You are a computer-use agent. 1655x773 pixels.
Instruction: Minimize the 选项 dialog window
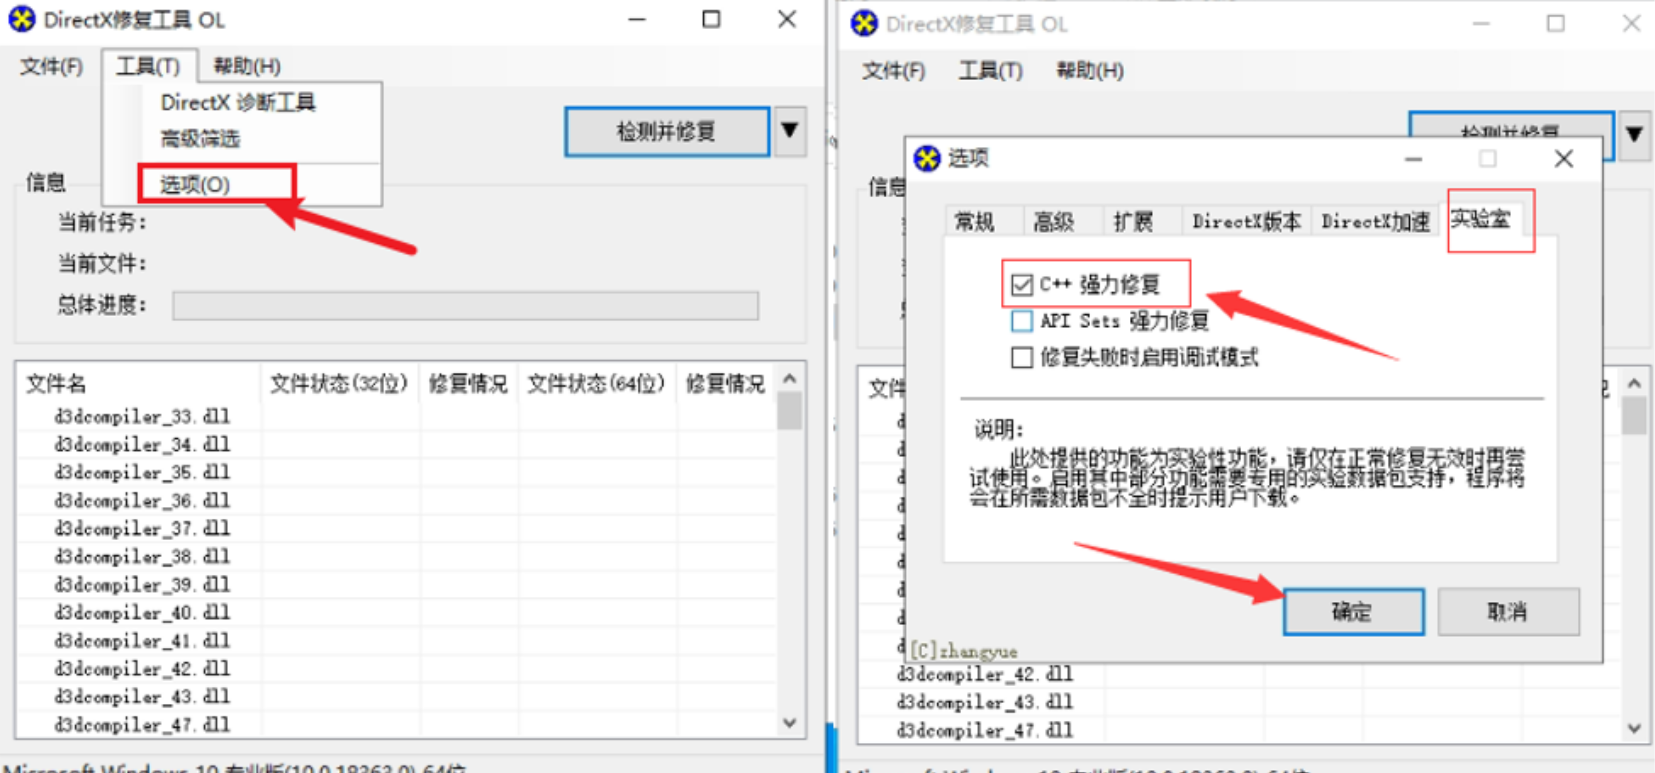click(1413, 158)
